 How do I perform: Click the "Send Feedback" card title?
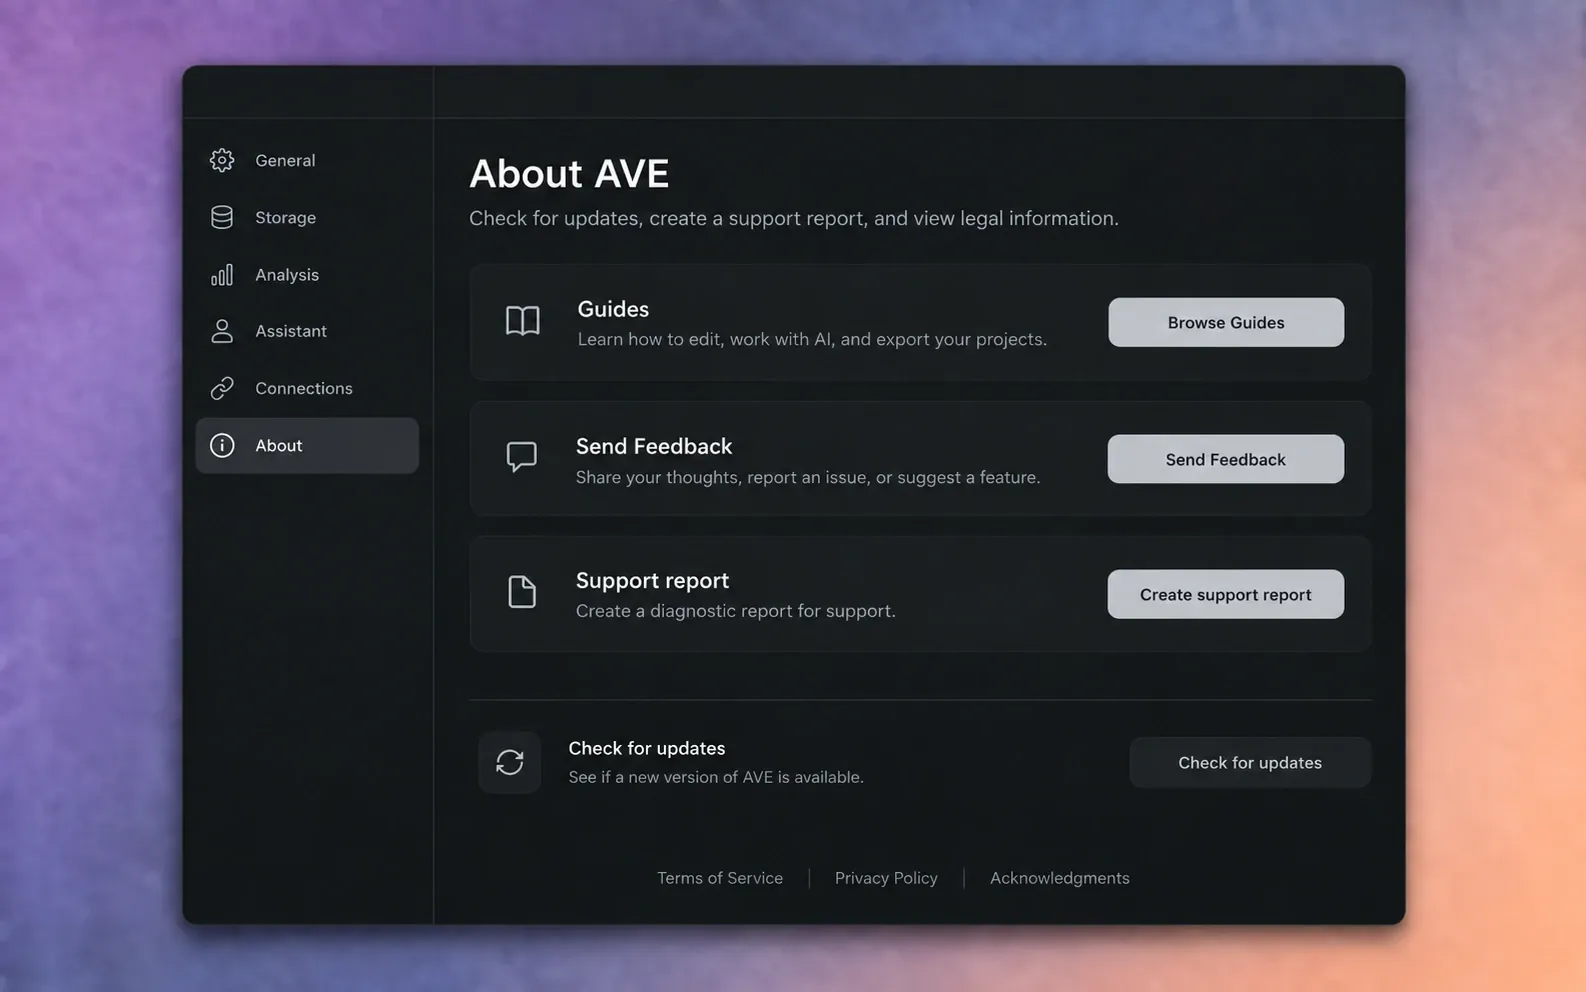point(654,446)
